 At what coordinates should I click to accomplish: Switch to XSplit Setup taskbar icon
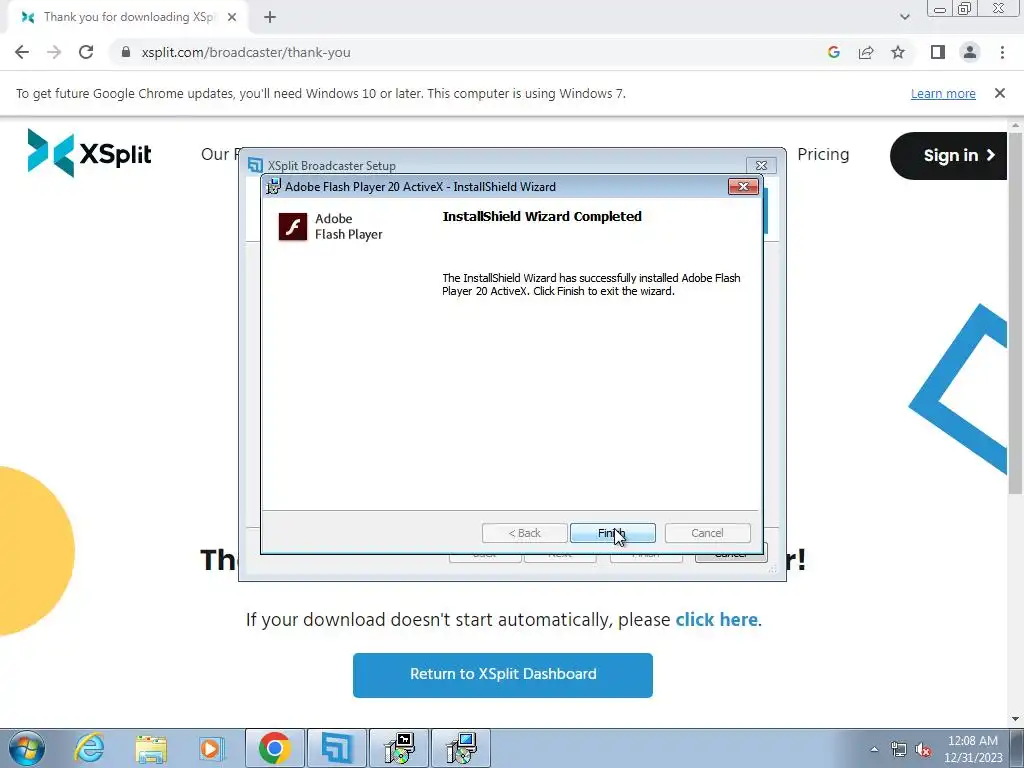click(x=336, y=748)
